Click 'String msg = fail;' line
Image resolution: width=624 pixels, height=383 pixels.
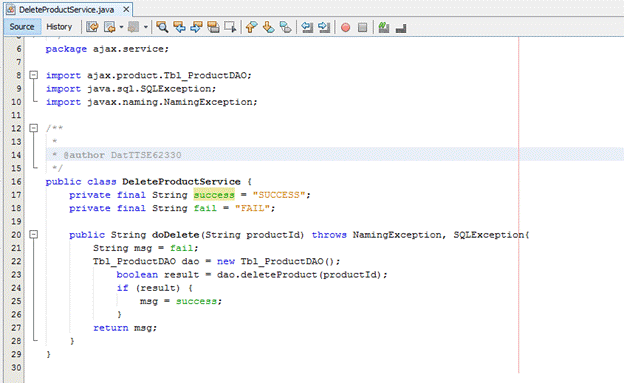tap(146, 248)
